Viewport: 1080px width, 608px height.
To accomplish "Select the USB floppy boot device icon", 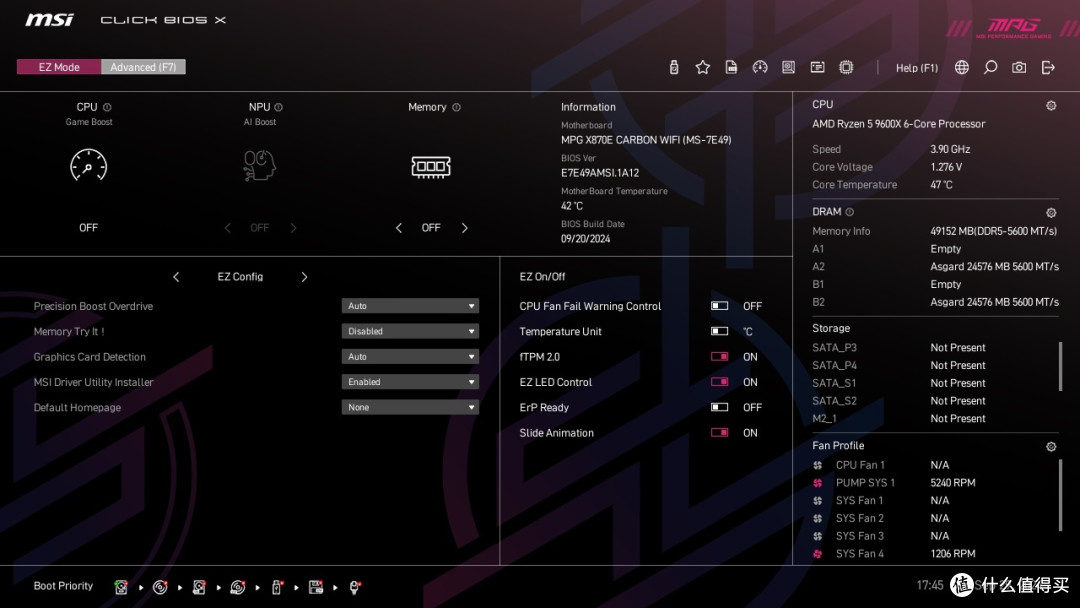I will pyautogui.click(x=316, y=587).
